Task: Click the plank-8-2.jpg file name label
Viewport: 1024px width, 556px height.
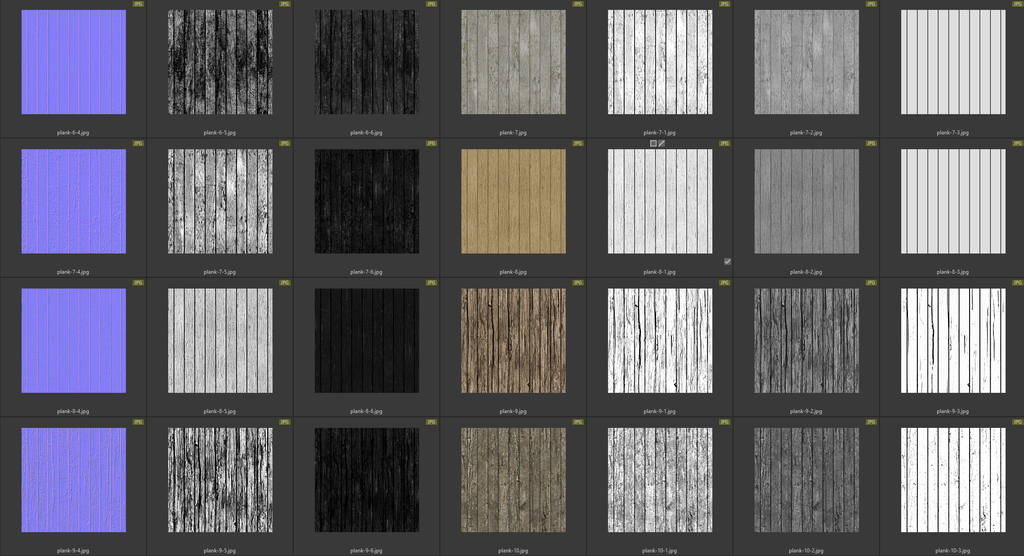Action: coord(806,271)
